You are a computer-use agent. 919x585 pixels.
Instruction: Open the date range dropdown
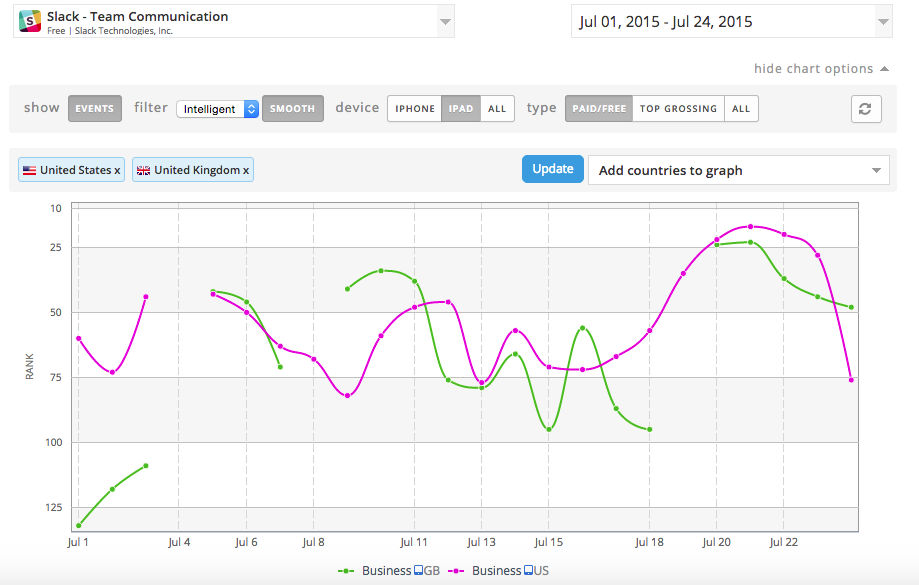tap(881, 21)
